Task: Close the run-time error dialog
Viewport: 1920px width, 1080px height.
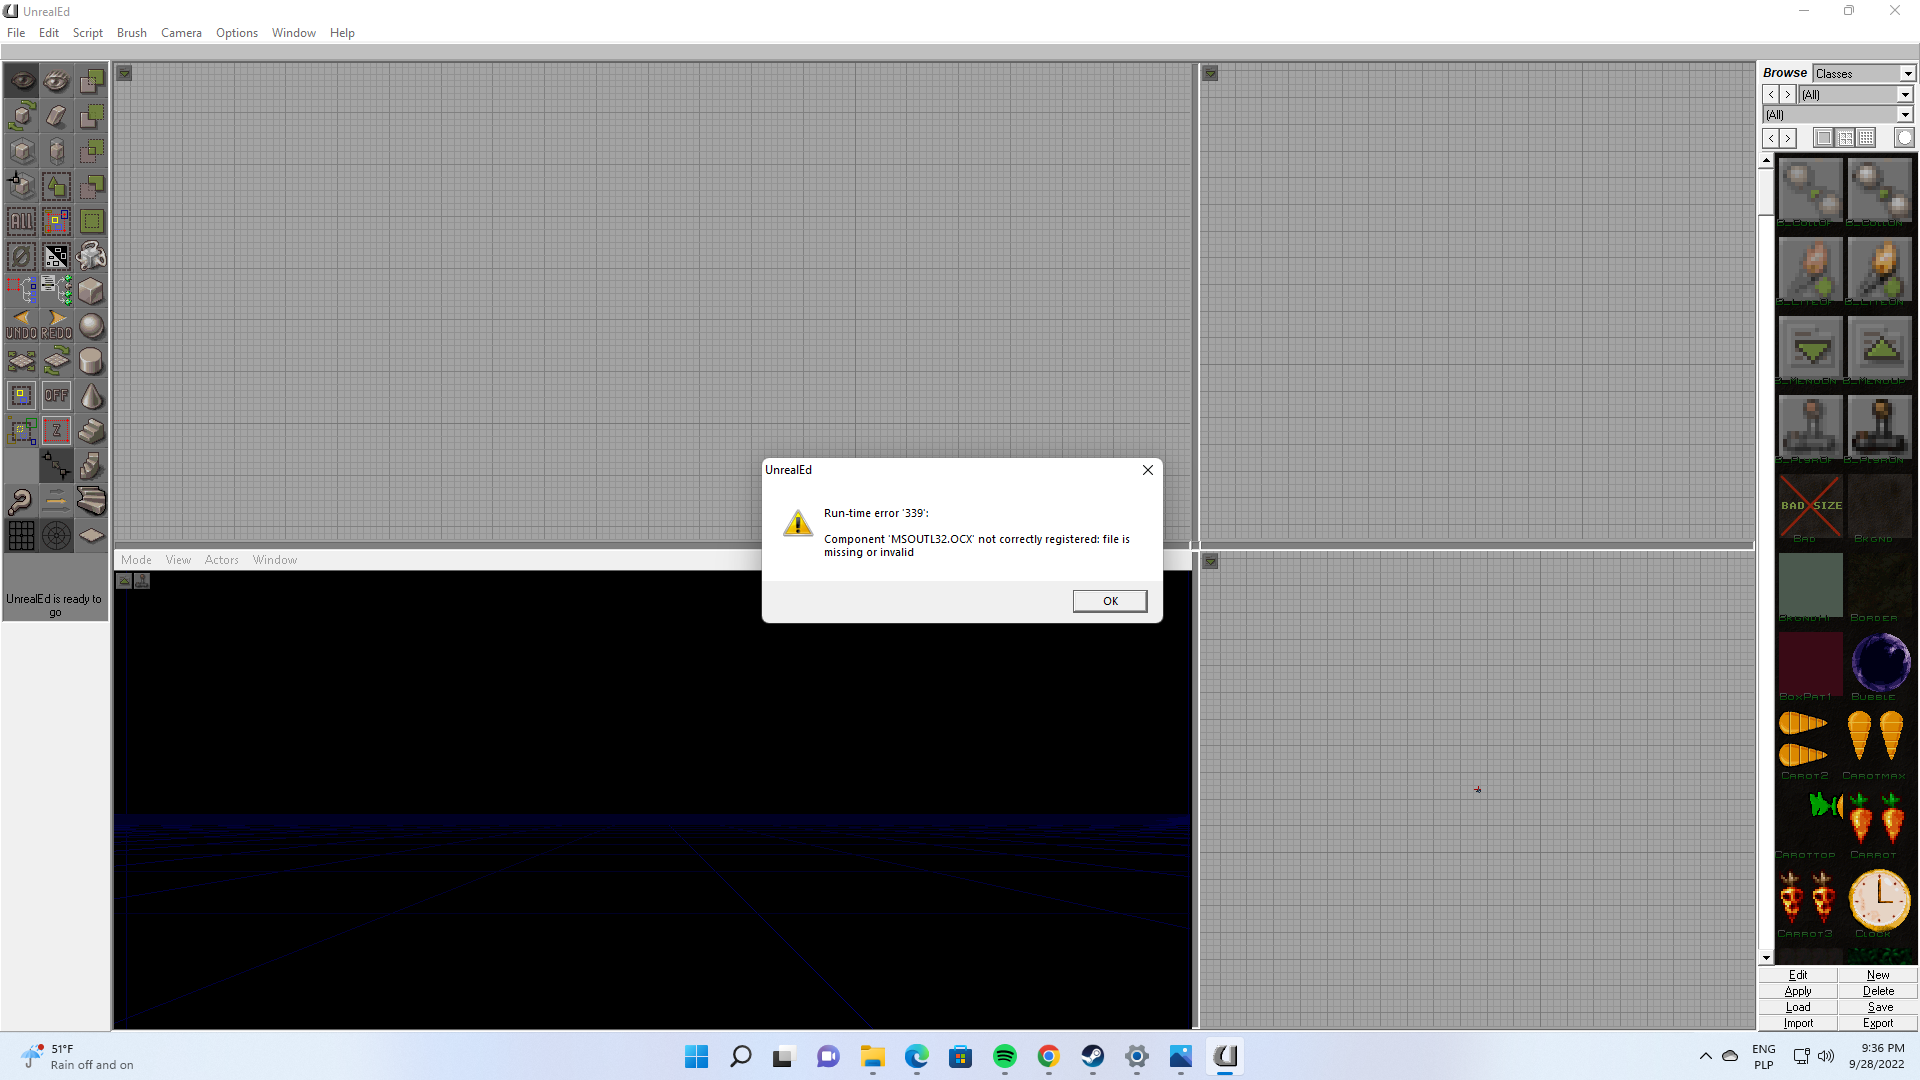Action: point(1148,470)
